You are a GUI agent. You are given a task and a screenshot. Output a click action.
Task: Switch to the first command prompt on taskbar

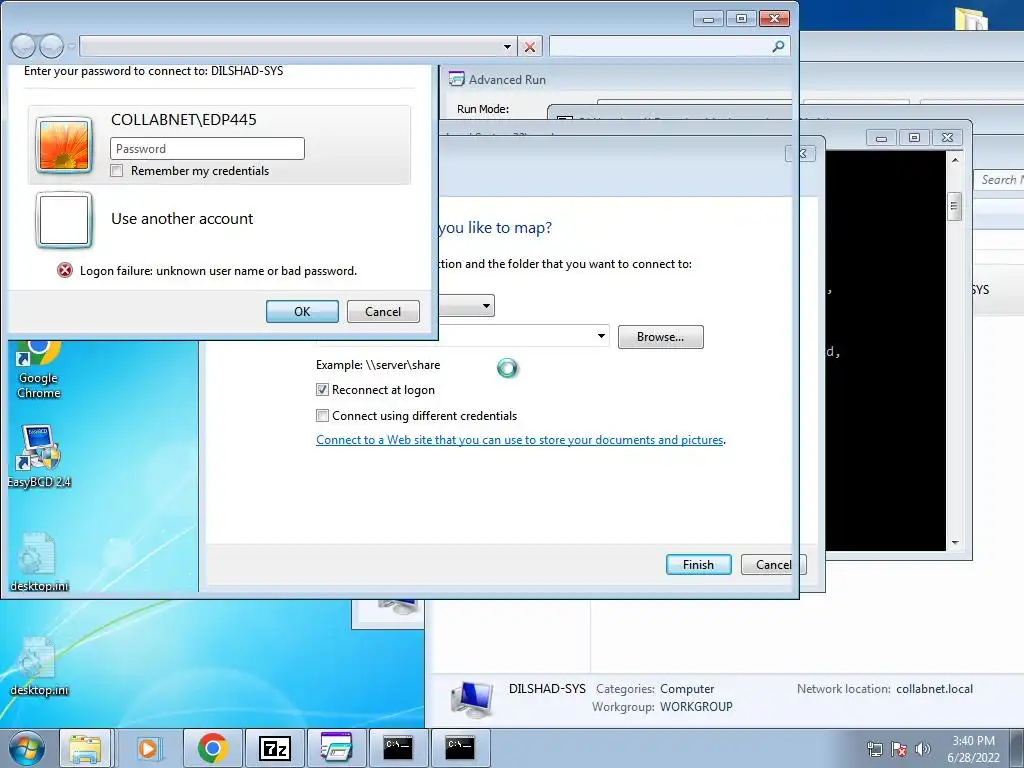click(x=398, y=748)
